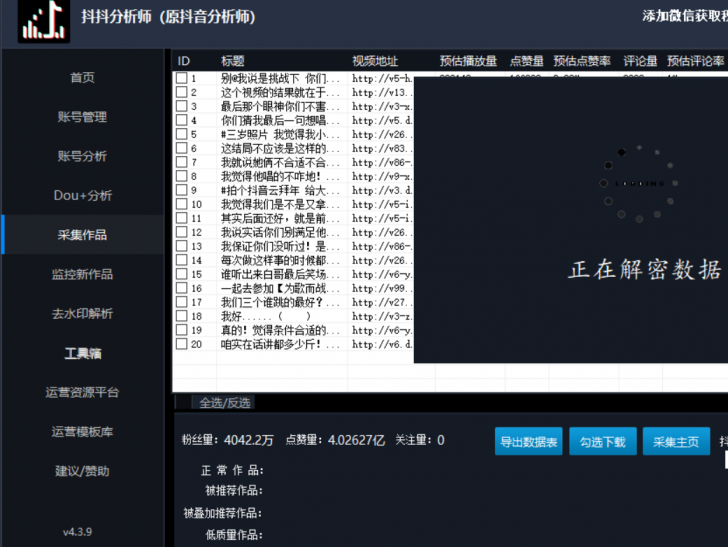
Task: Tick the checkbox for row 10
Action: pos(182,204)
